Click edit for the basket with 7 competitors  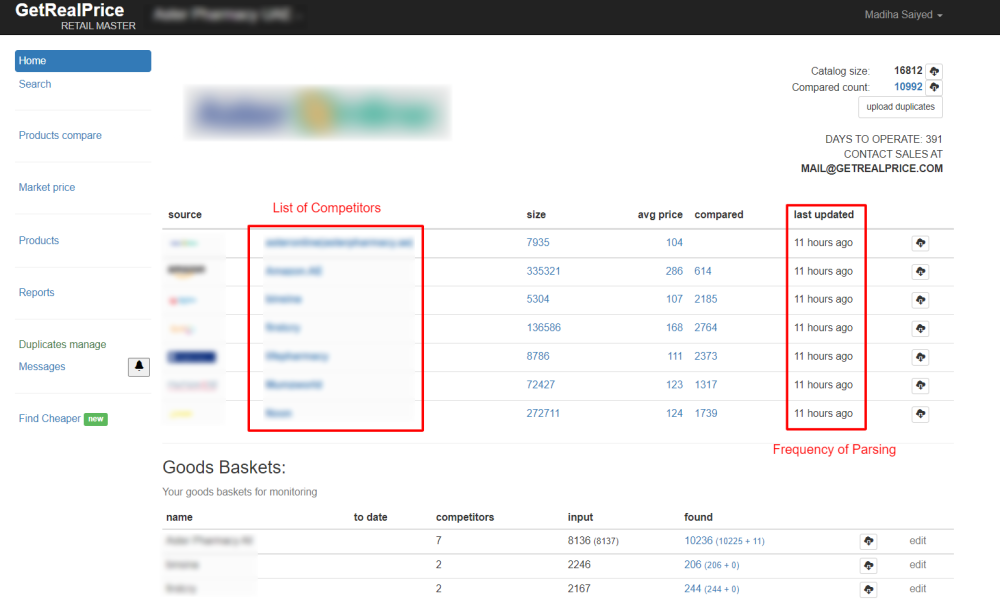coord(917,540)
